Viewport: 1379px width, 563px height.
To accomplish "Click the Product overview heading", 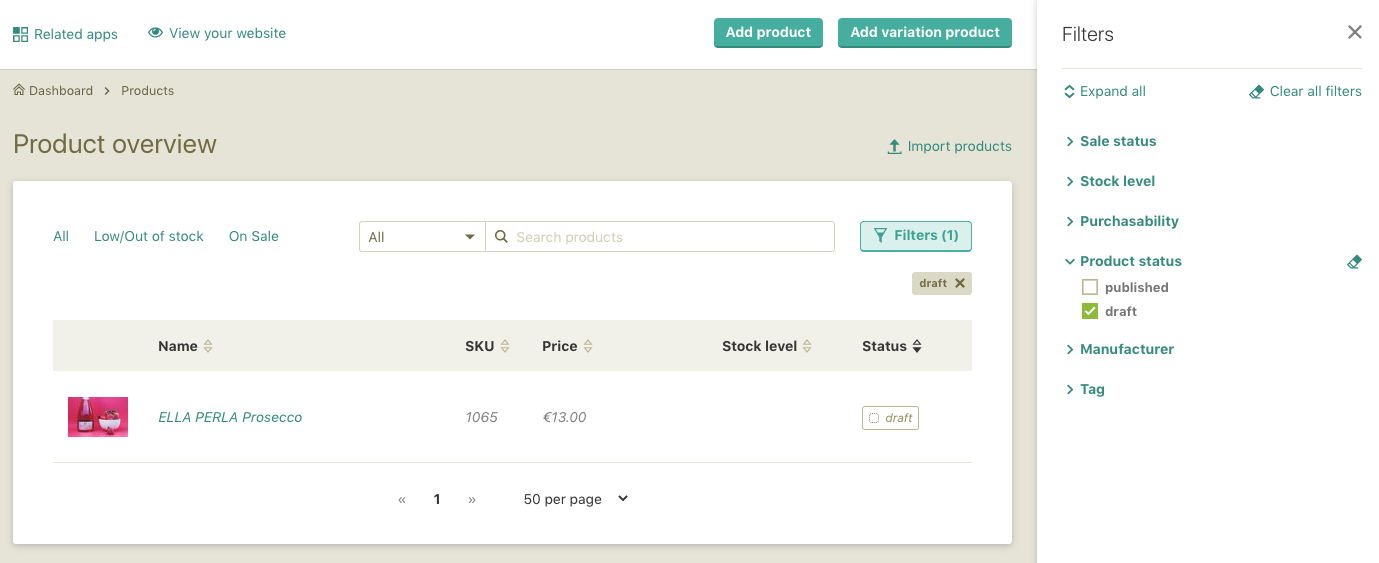I will (115, 144).
